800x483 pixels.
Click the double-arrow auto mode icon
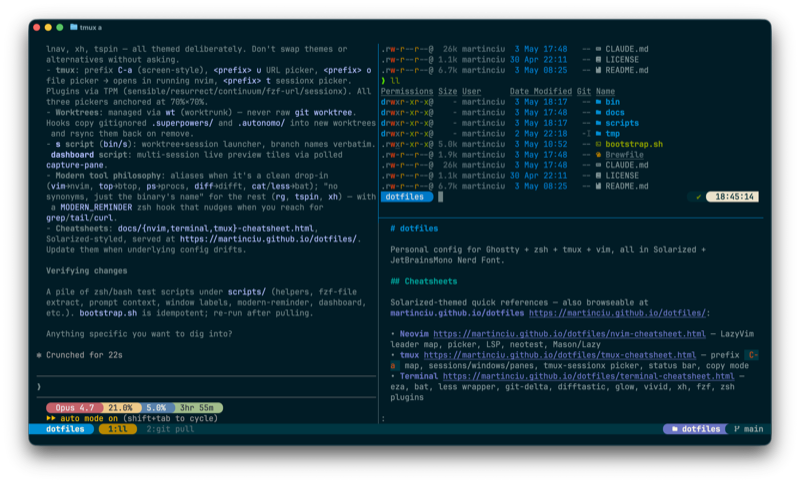coord(51,418)
